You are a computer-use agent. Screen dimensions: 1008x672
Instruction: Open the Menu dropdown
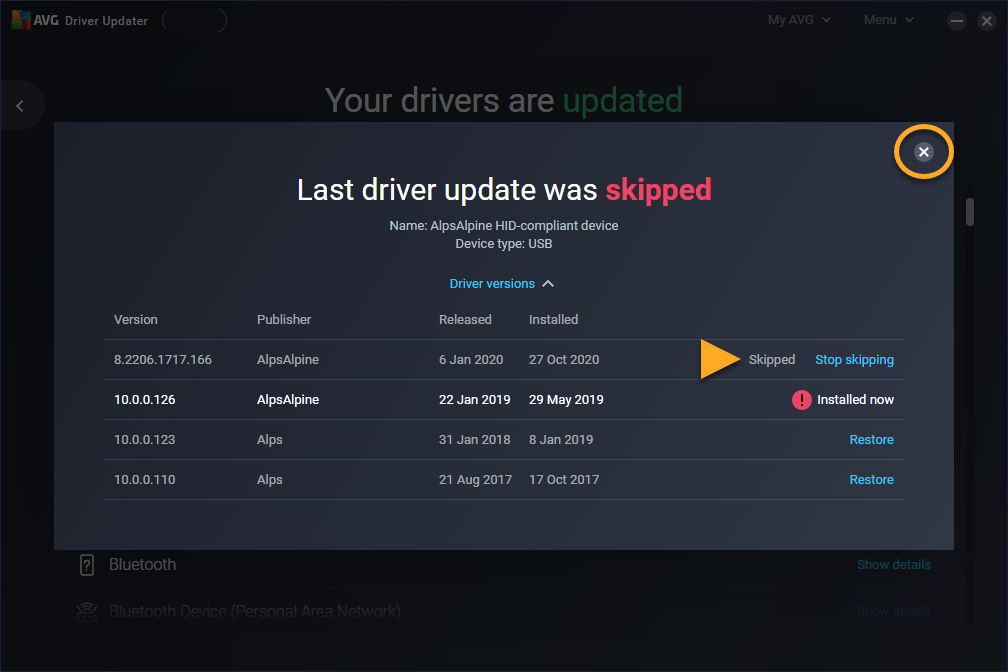pyautogui.click(x=888, y=20)
